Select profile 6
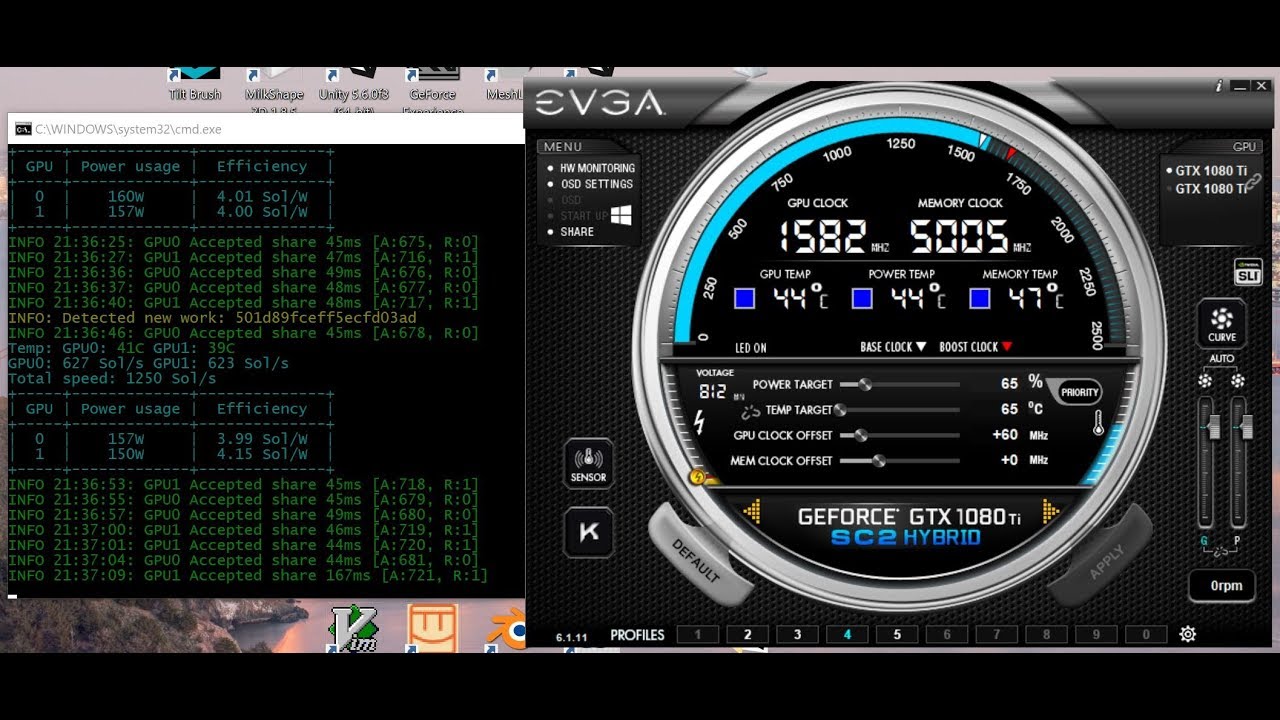1280x720 pixels. coord(947,634)
